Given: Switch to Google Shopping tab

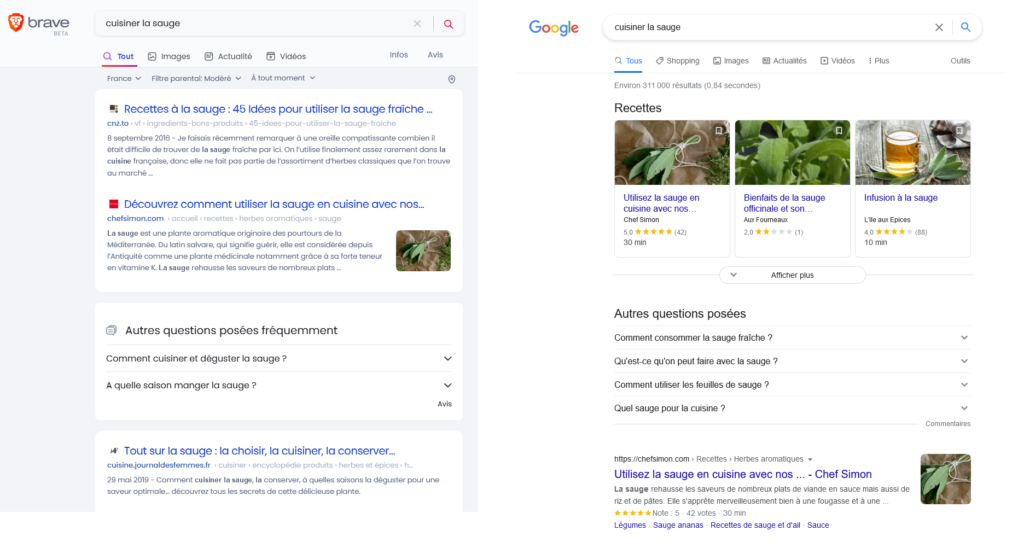Looking at the screenshot, I should [x=677, y=61].
